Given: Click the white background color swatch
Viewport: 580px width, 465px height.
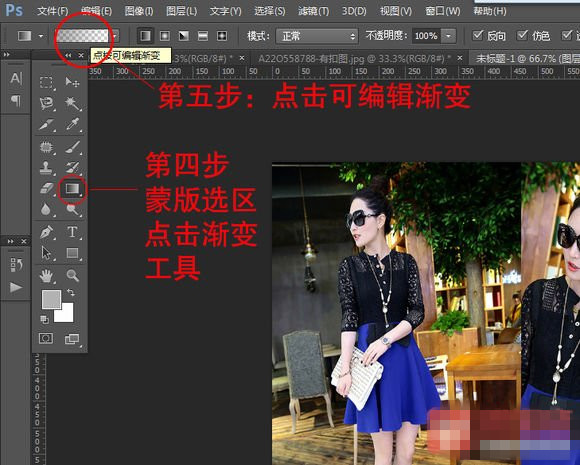Looking at the screenshot, I should tap(67, 315).
